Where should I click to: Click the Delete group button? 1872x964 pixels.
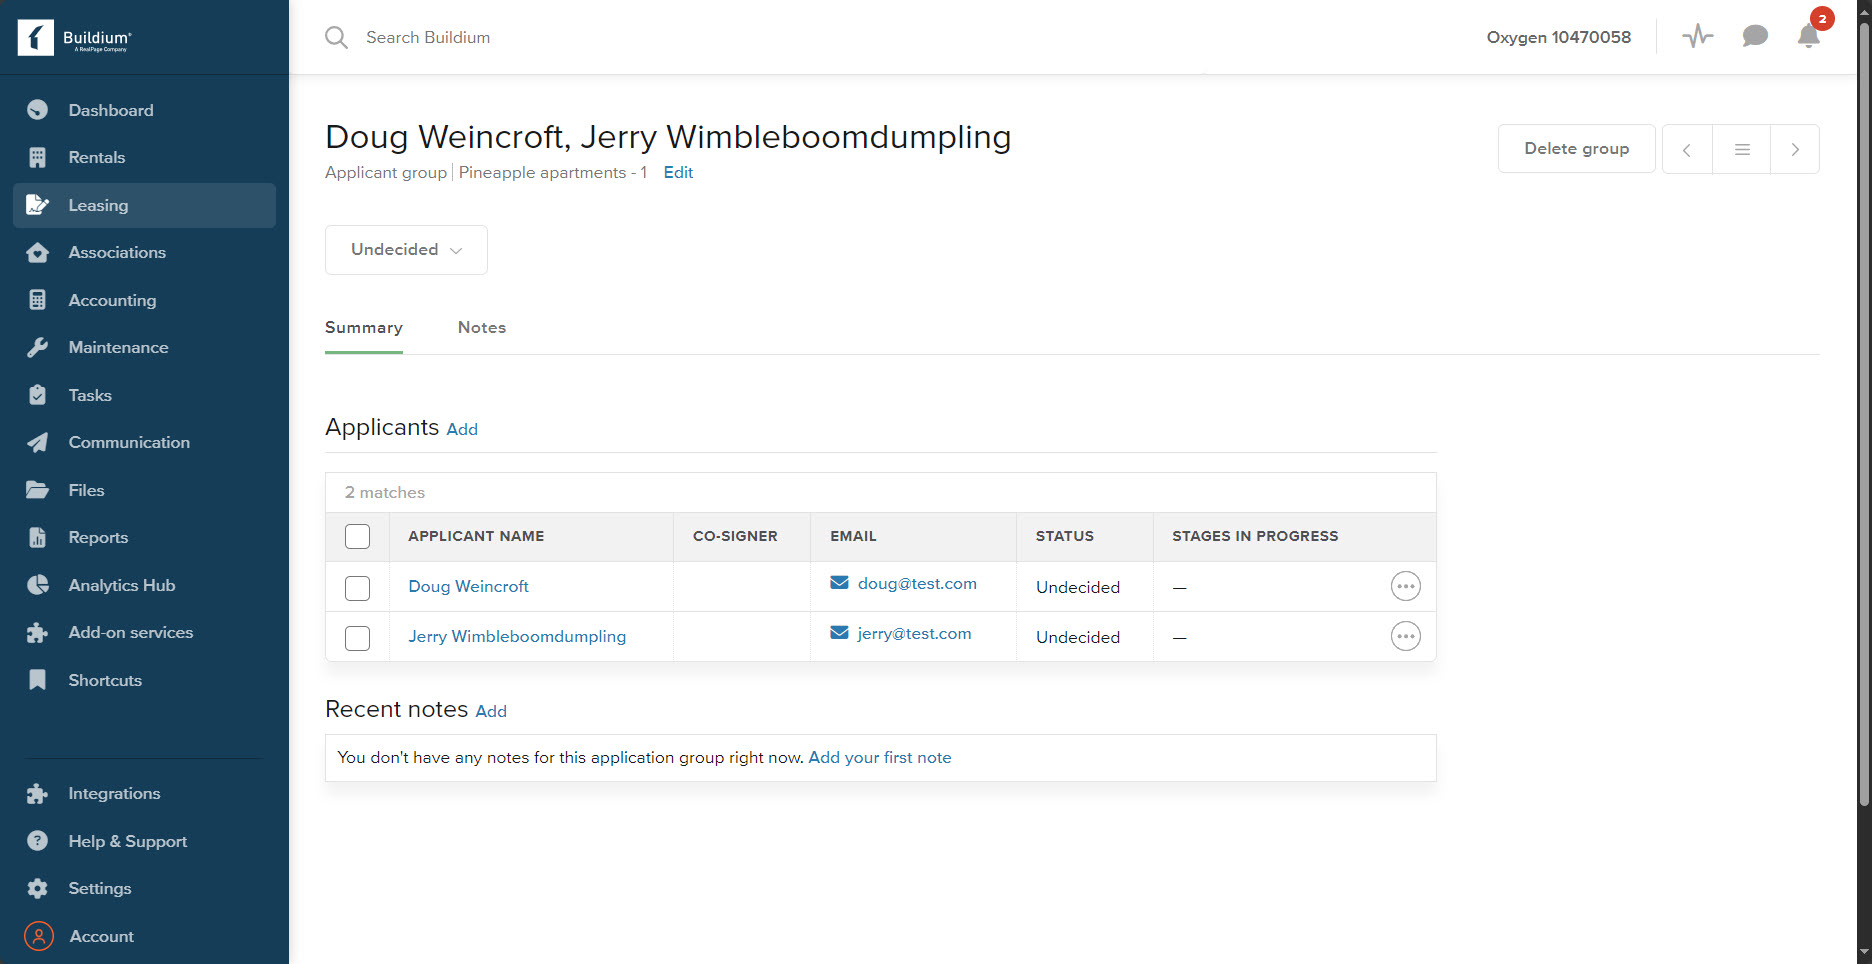1576,148
